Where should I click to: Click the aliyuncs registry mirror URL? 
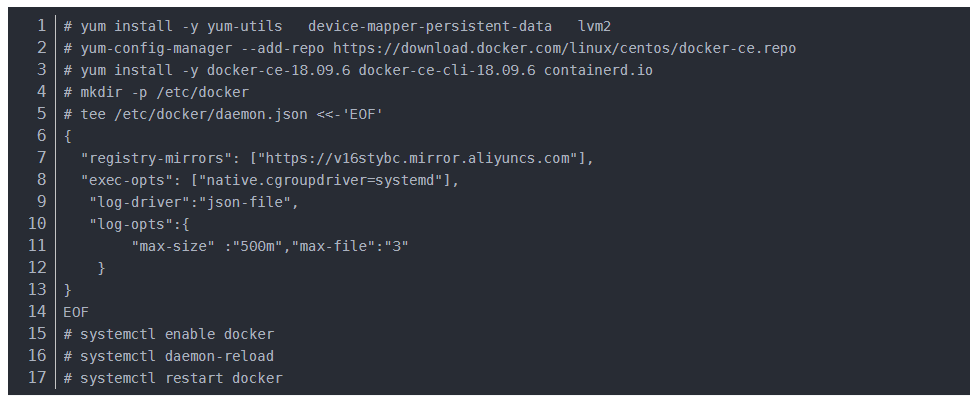(418, 158)
